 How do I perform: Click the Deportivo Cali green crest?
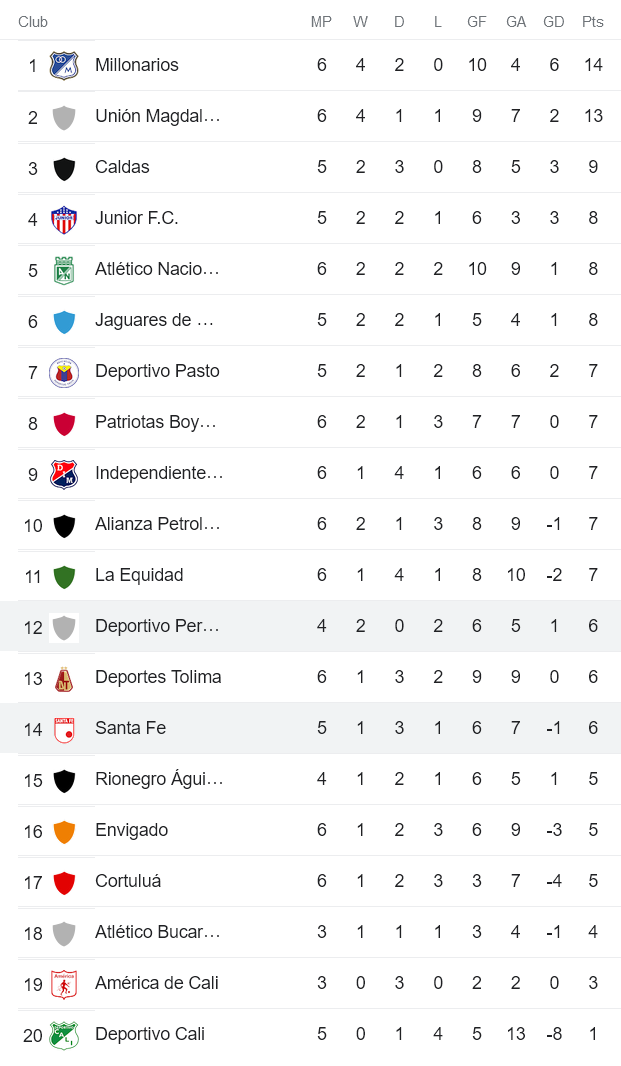point(64,1035)
